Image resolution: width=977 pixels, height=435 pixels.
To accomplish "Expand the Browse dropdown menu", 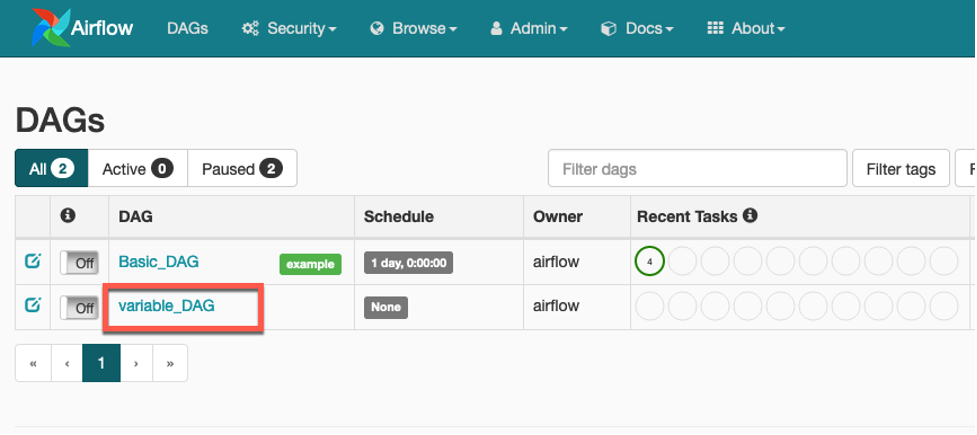I will pyautogui.click(x=413, y=29).
